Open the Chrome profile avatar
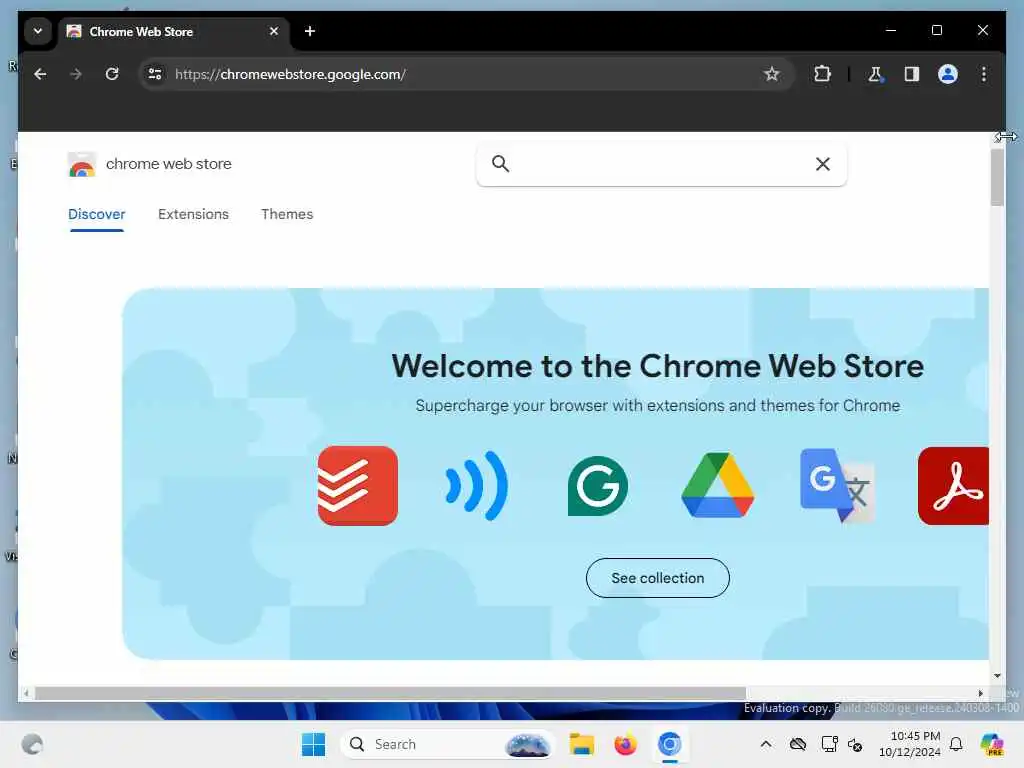 (x=948, y=74)
